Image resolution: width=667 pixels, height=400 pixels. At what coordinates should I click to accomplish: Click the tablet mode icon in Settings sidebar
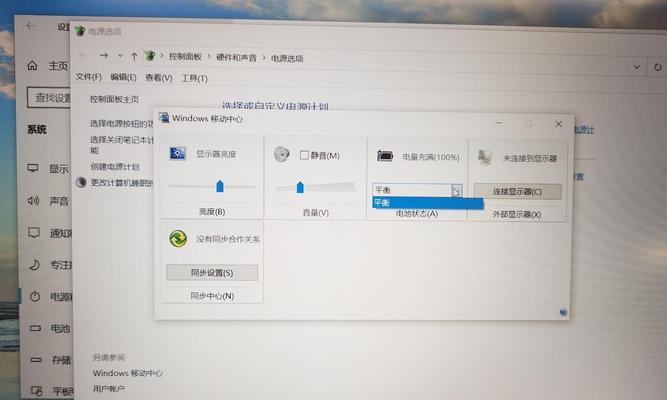[x=37, y=391]
